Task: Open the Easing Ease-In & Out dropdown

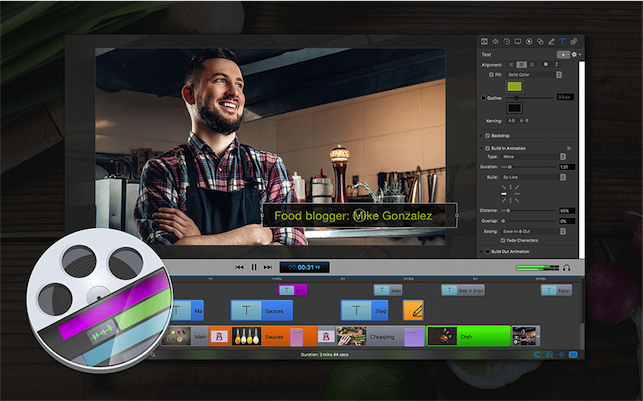Action: tap(534, 231)
